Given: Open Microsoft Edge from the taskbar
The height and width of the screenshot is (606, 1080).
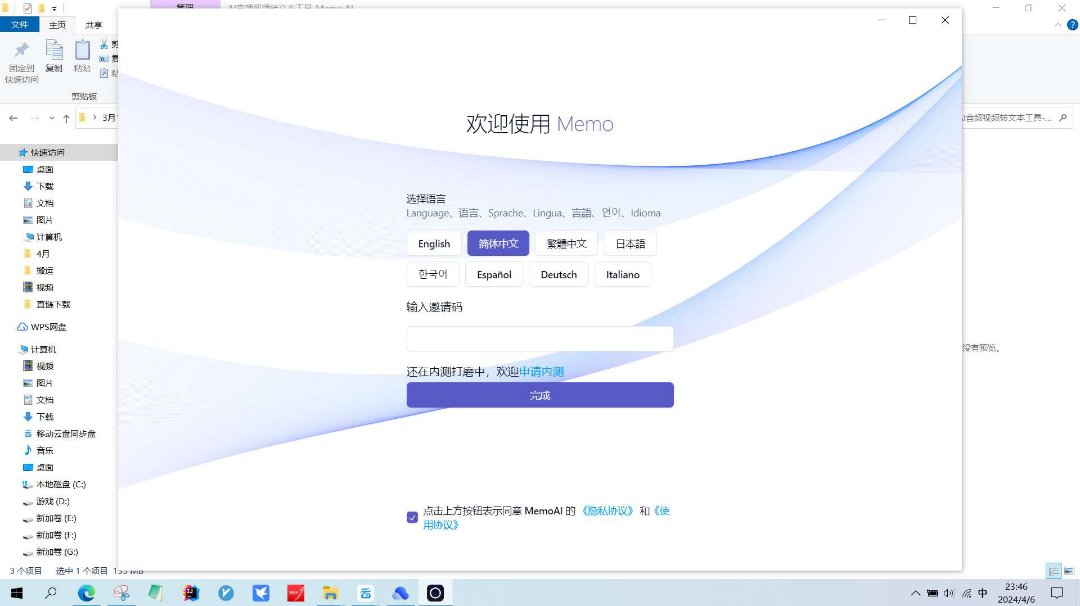Looking at the screenshot, I should 87,593.
